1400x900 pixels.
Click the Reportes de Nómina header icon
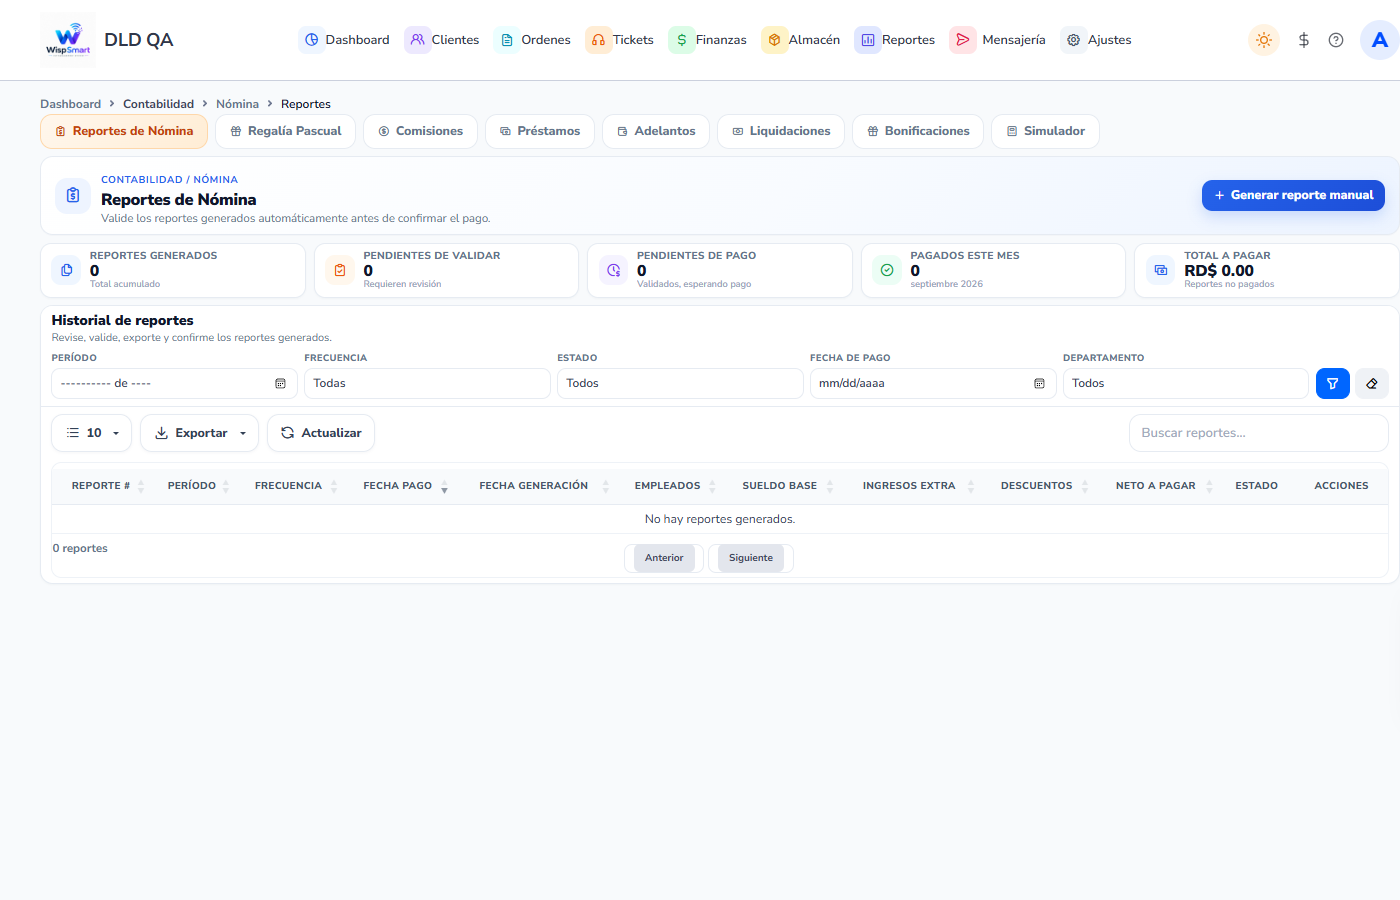click(x=73, y=195)
